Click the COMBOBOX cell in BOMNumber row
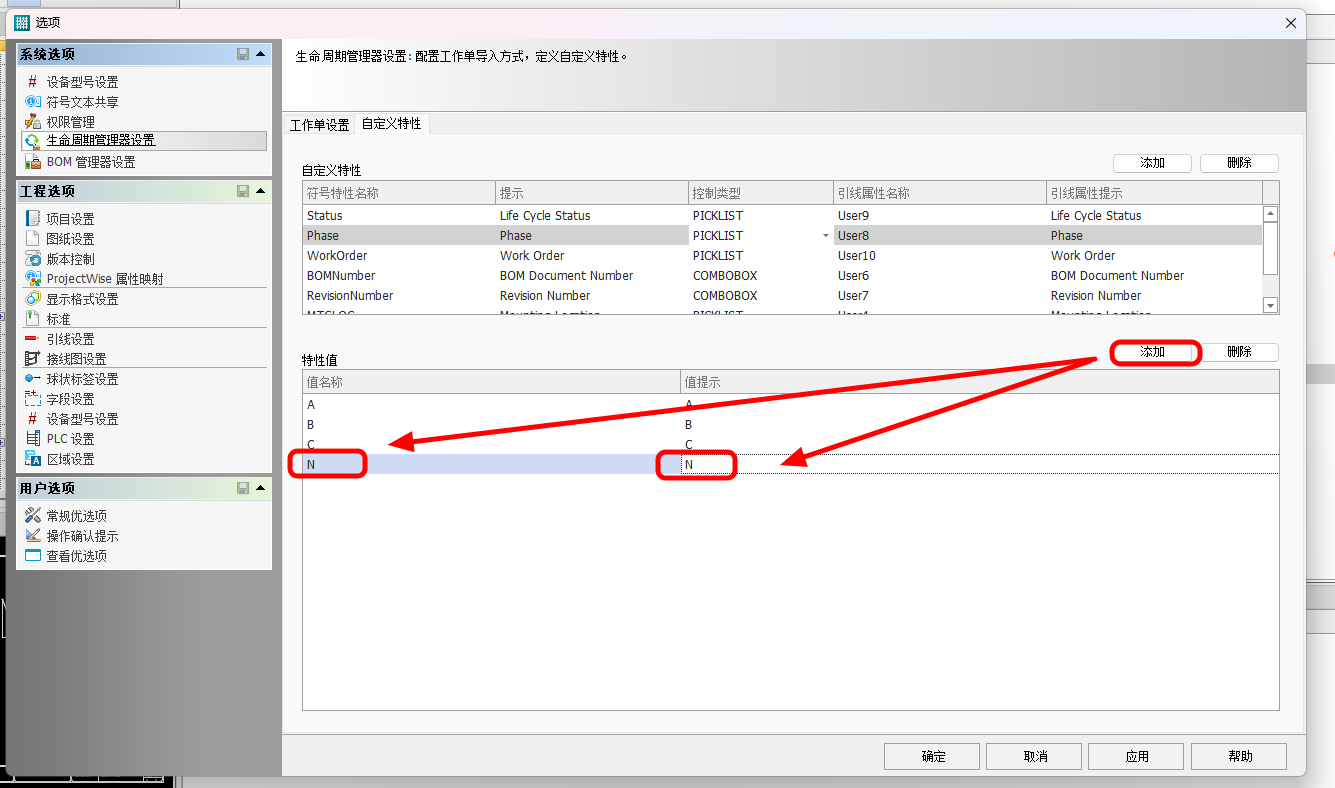The height and width of the screenshot is (788, 1335). point(761,276)
